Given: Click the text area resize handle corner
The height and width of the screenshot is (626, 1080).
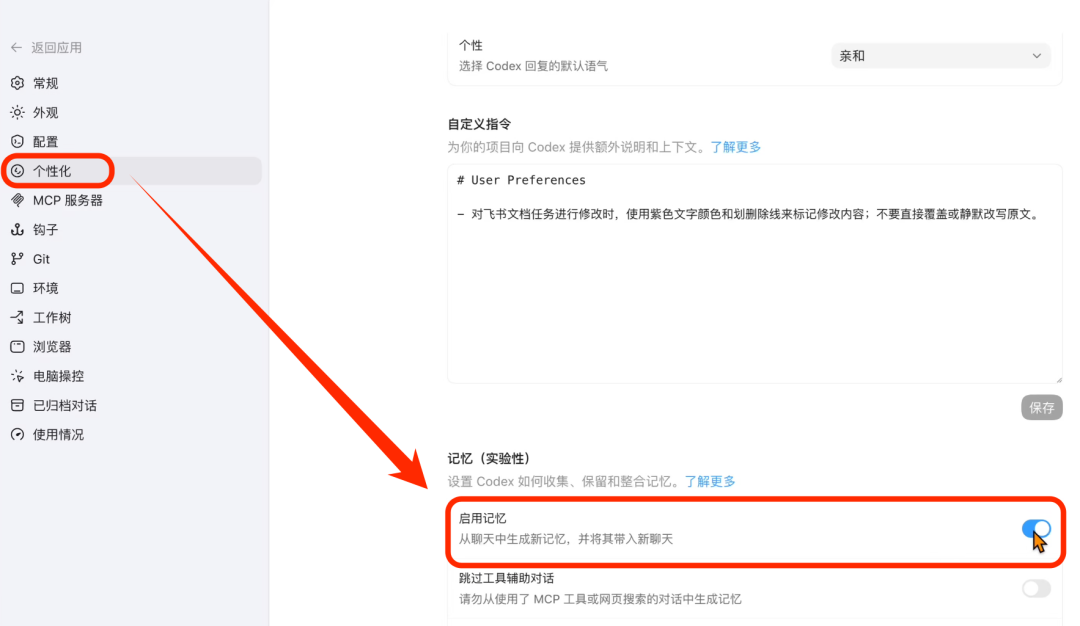Looking at the screenshot, I should click(1059, 379).
